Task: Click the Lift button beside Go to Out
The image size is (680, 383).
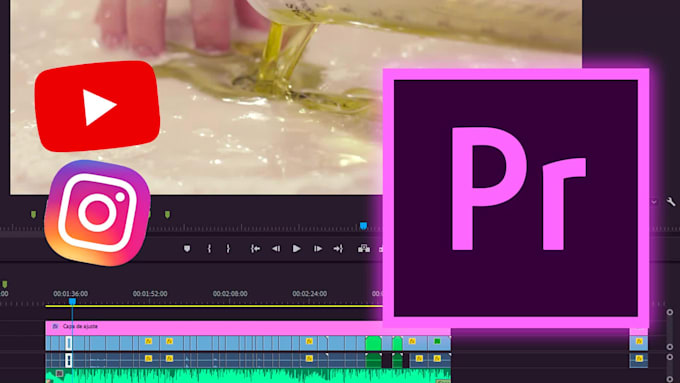Action: 363,249
